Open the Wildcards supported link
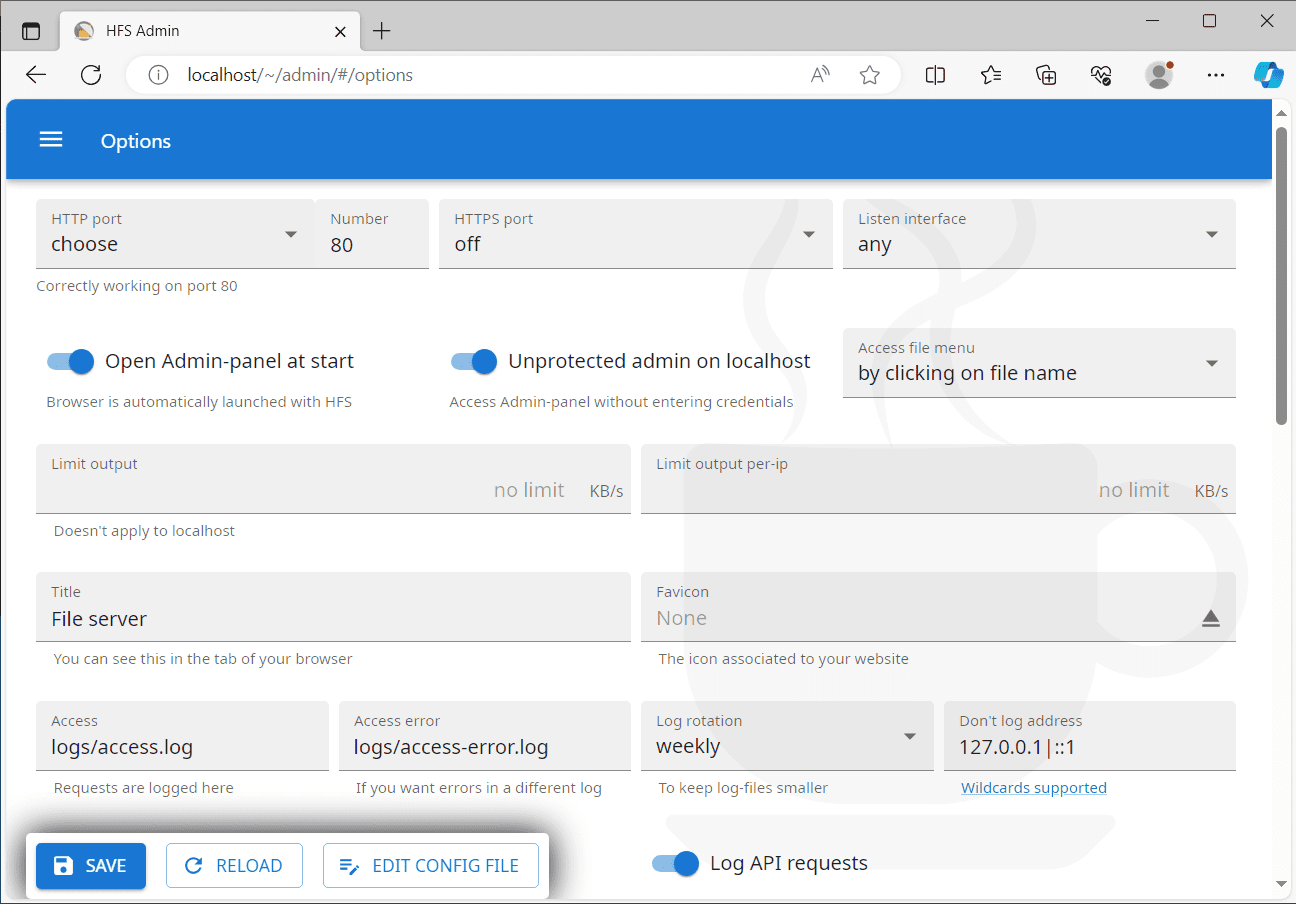Screen dimensions: 1296x904 (x=1033, y=788)
